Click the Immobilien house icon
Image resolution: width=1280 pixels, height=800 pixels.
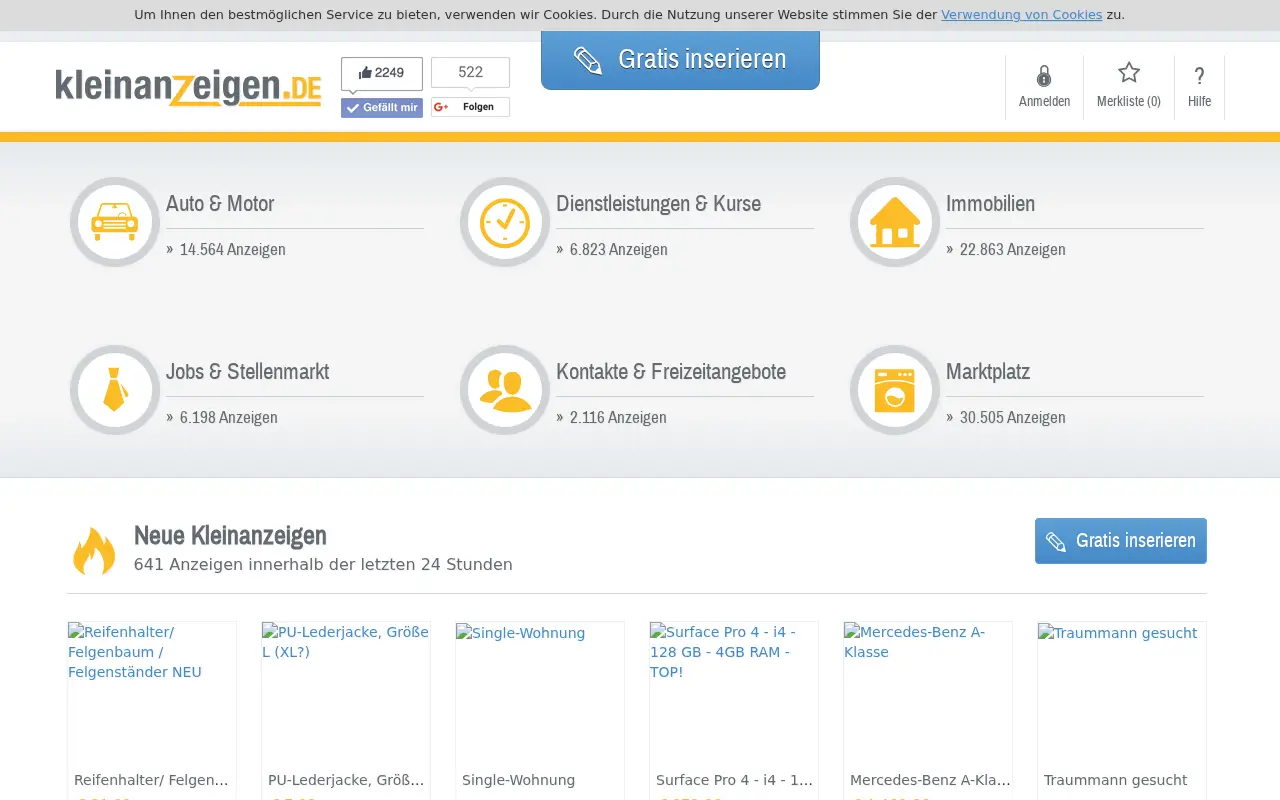[x=895, y=222]
